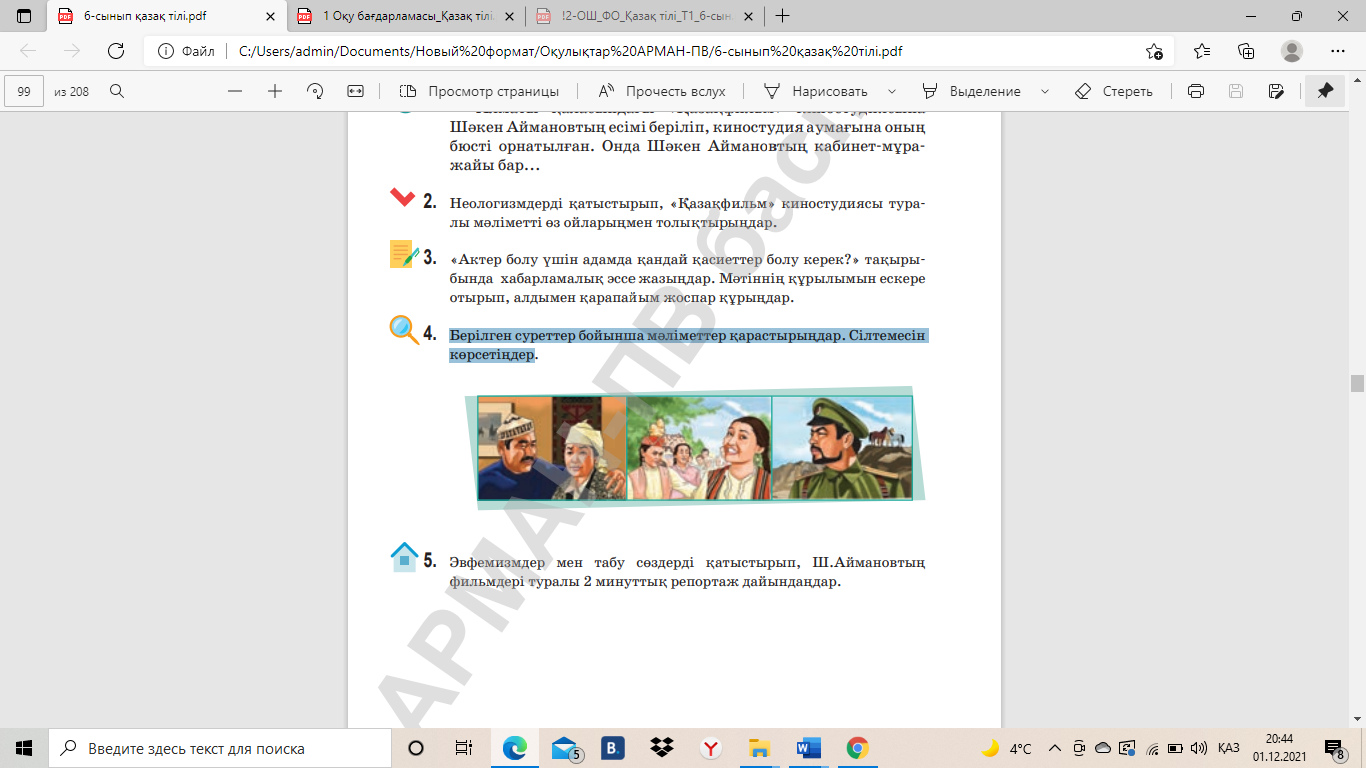This screenshot has height=768, width=1366.
Task: Unpin the PDF toolbar
Action: click(x=1325, y=91)
